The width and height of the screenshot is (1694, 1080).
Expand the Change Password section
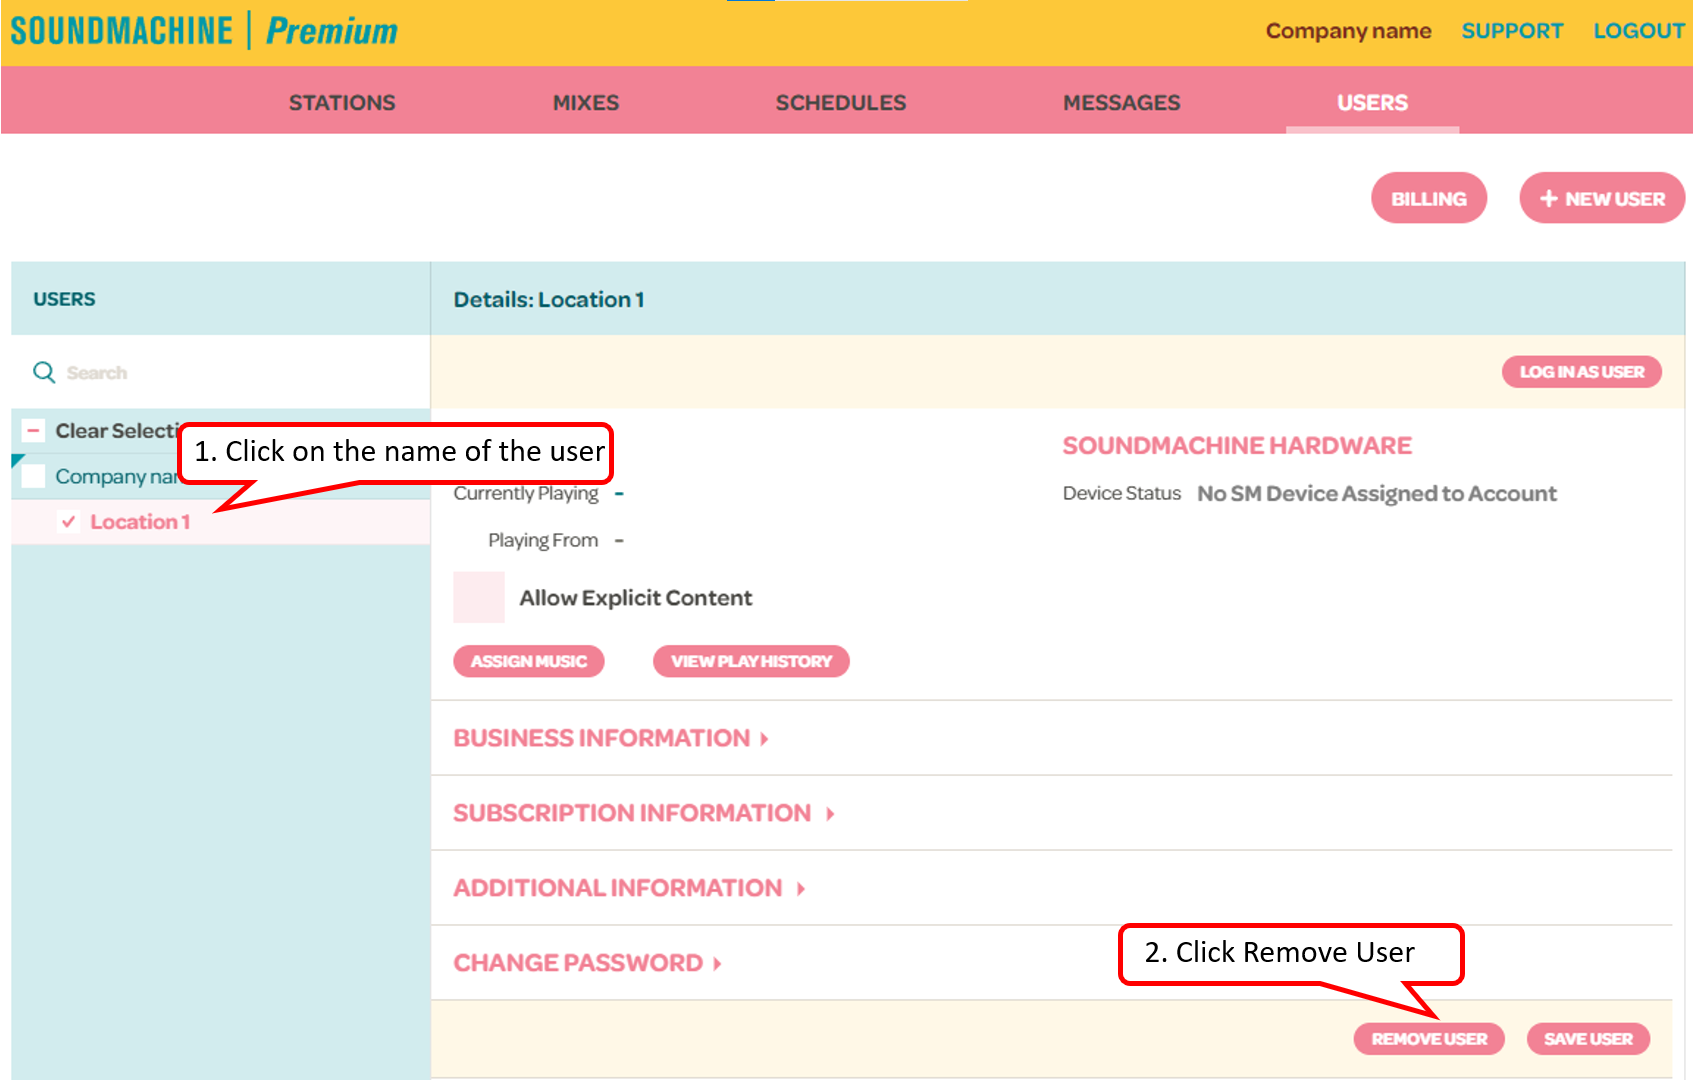(x=587, y=963)
